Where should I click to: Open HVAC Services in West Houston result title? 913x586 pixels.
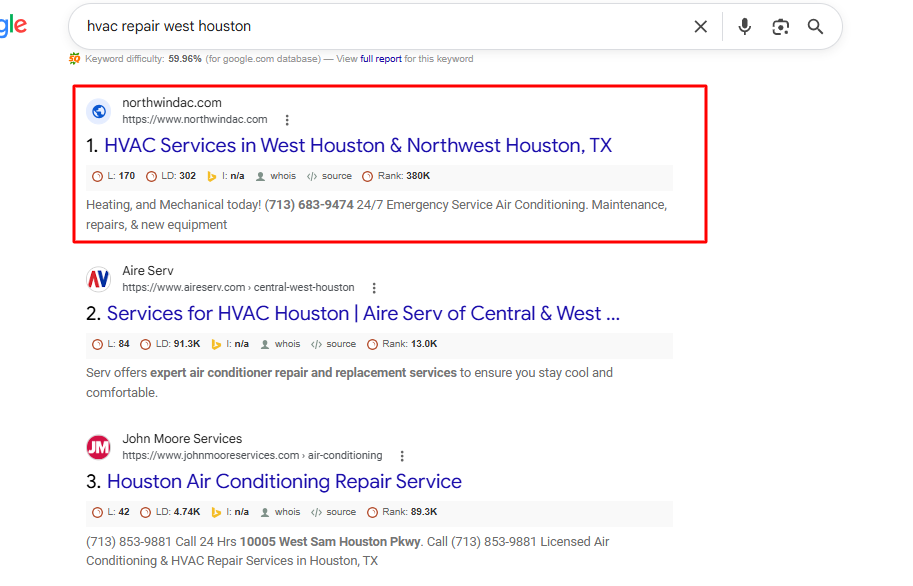click(x=358, y=146)
